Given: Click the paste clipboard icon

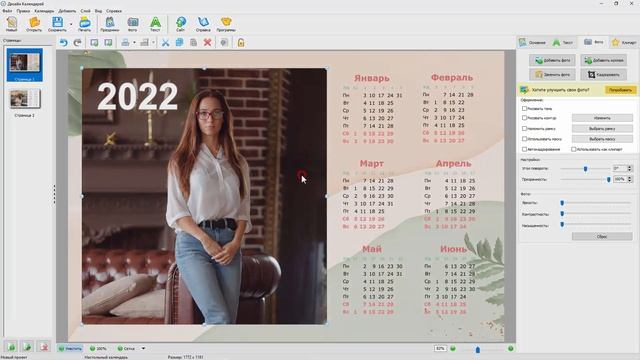Looking at the screenshot, I should (x=193, y=42).
